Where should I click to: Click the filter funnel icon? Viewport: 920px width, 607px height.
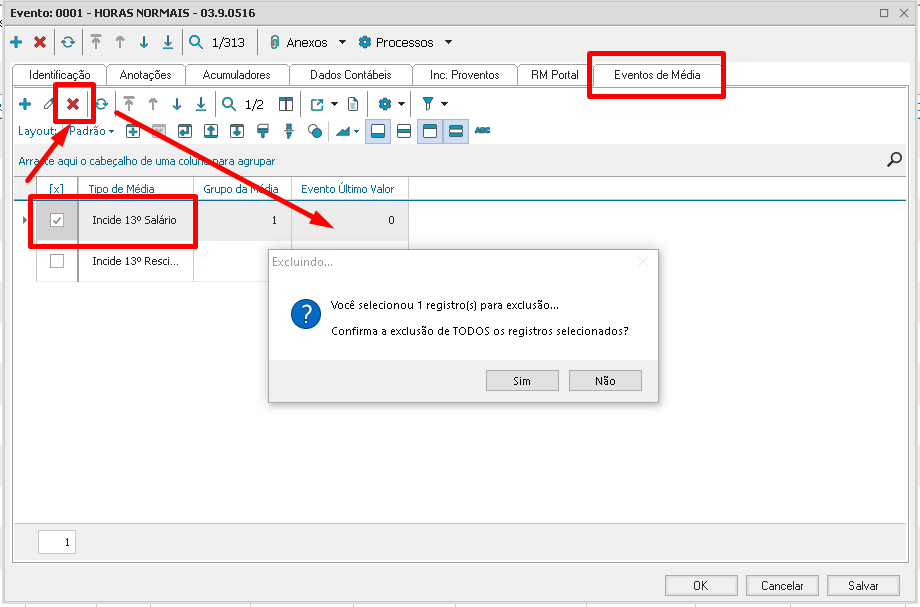click(x=428, y=104)
